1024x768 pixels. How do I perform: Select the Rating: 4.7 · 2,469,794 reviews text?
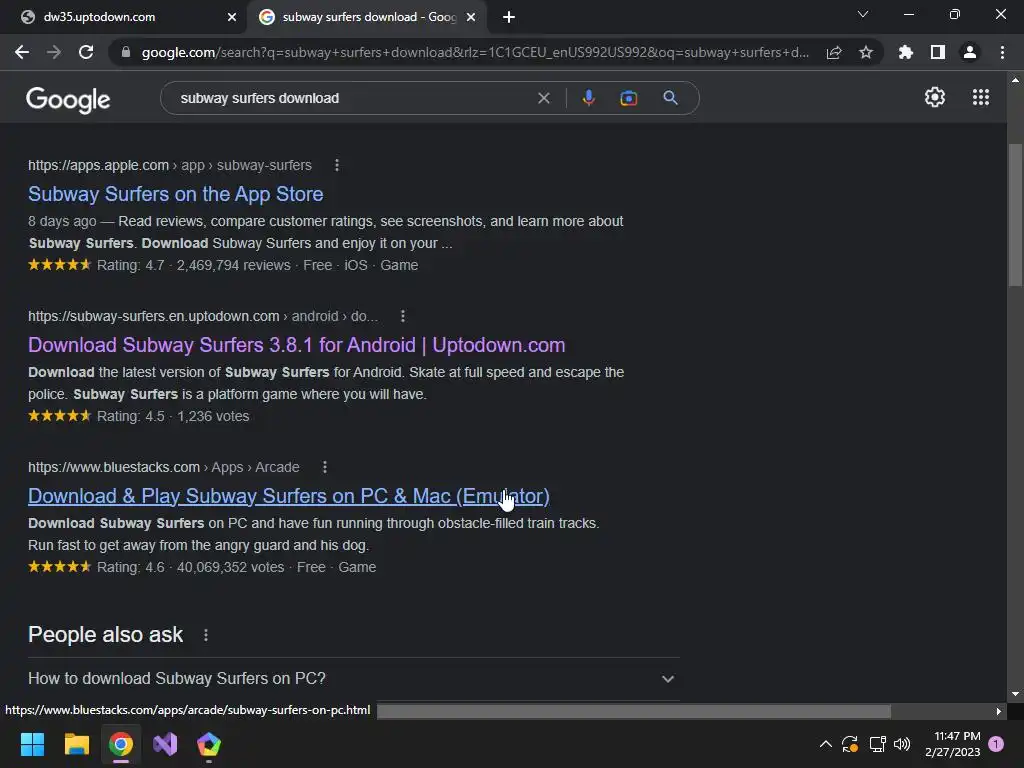193,265
